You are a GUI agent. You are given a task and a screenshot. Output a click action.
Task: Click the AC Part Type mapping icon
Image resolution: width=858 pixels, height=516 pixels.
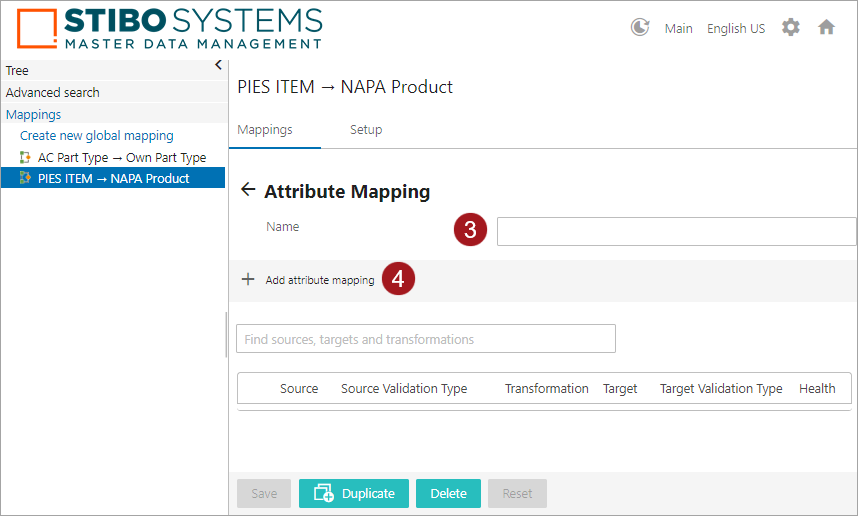tap(26, 157)
